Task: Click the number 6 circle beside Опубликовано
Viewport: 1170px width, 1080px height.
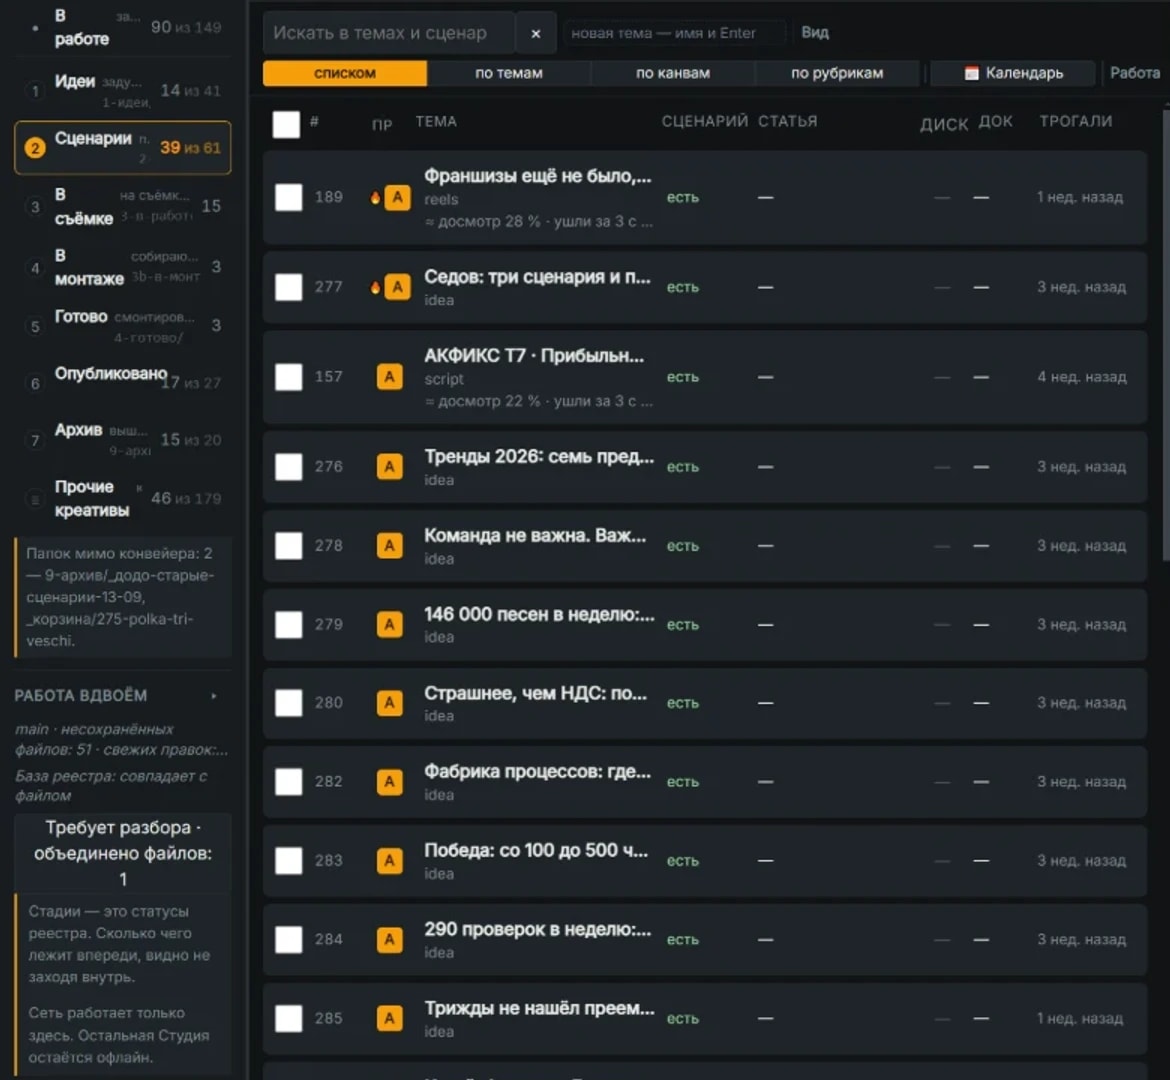Action: tap(34, 383)
